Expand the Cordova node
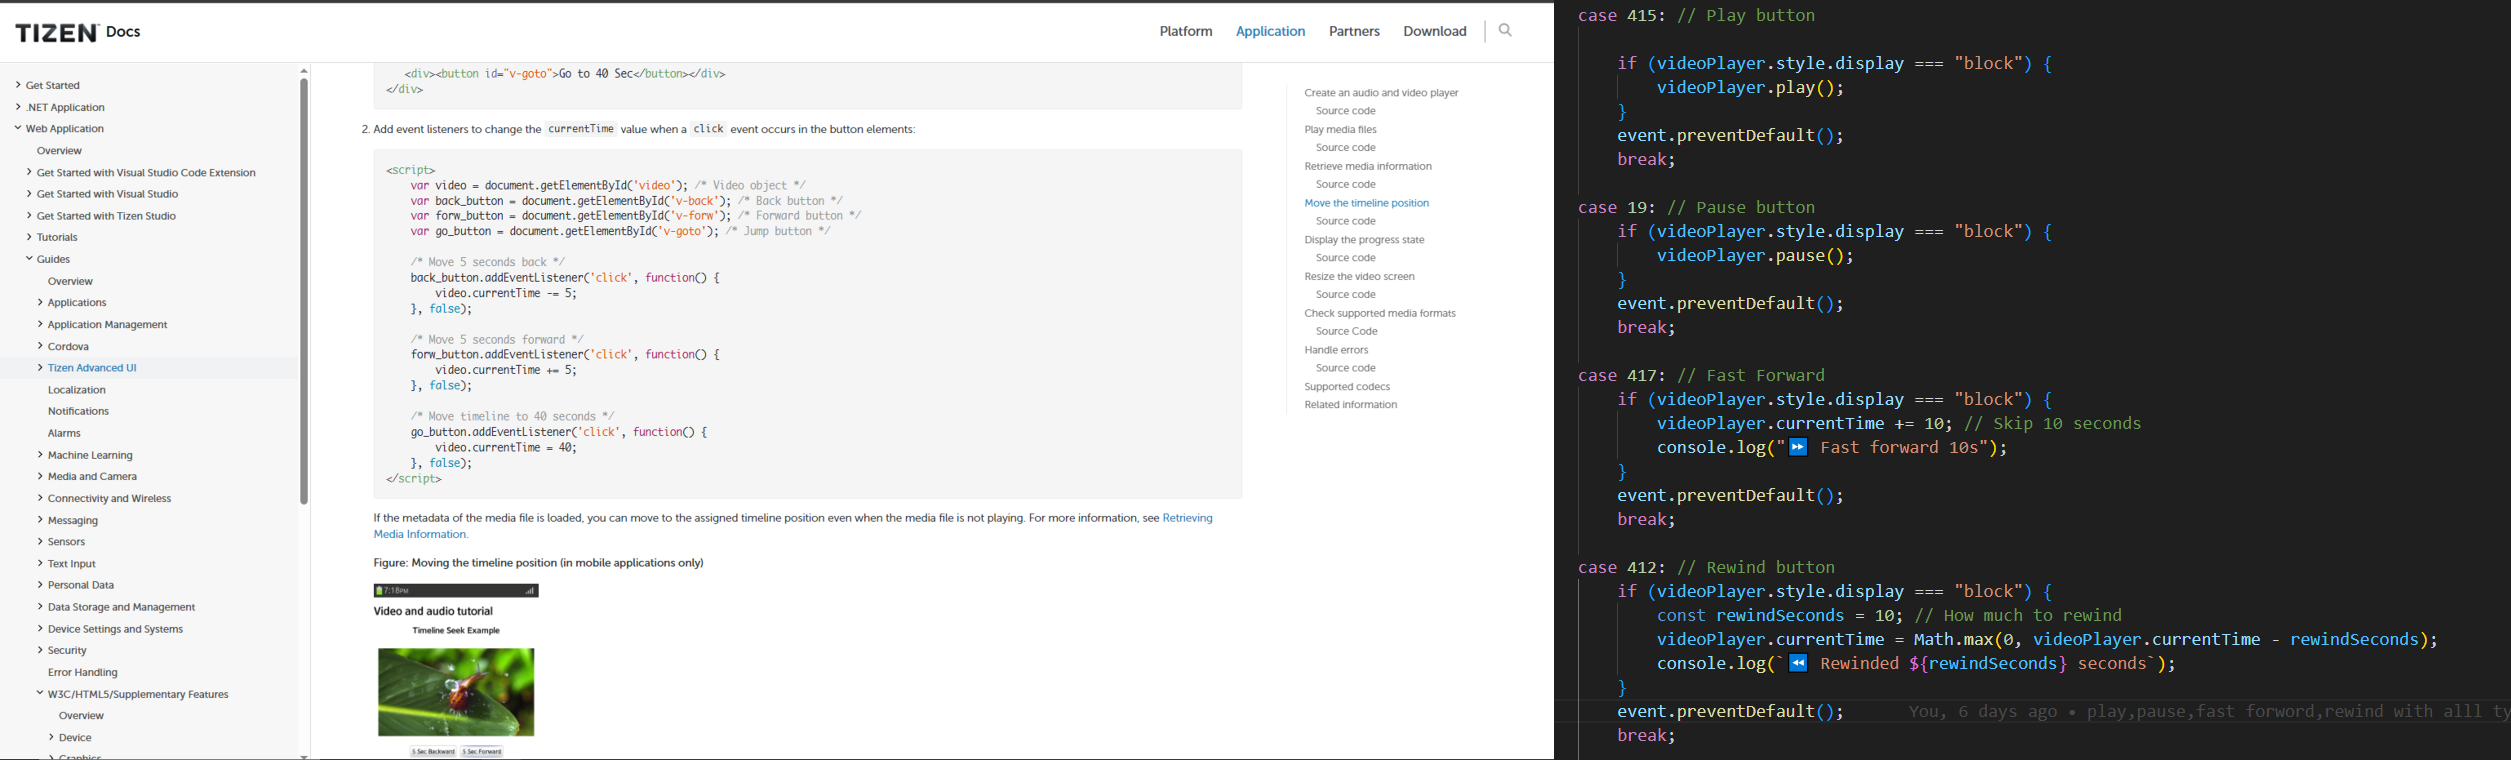2511x760 pixels. tap(40, 346)
